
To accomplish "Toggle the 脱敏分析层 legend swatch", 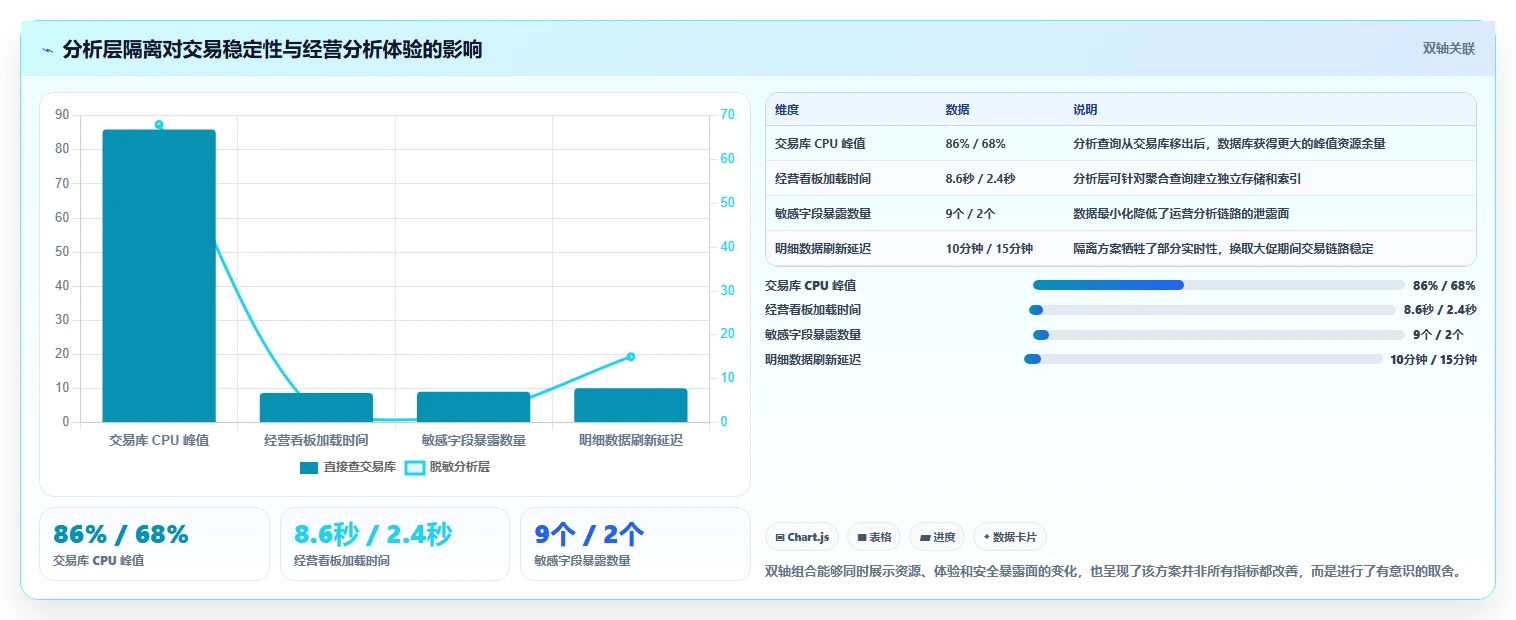I will [414, 467].
